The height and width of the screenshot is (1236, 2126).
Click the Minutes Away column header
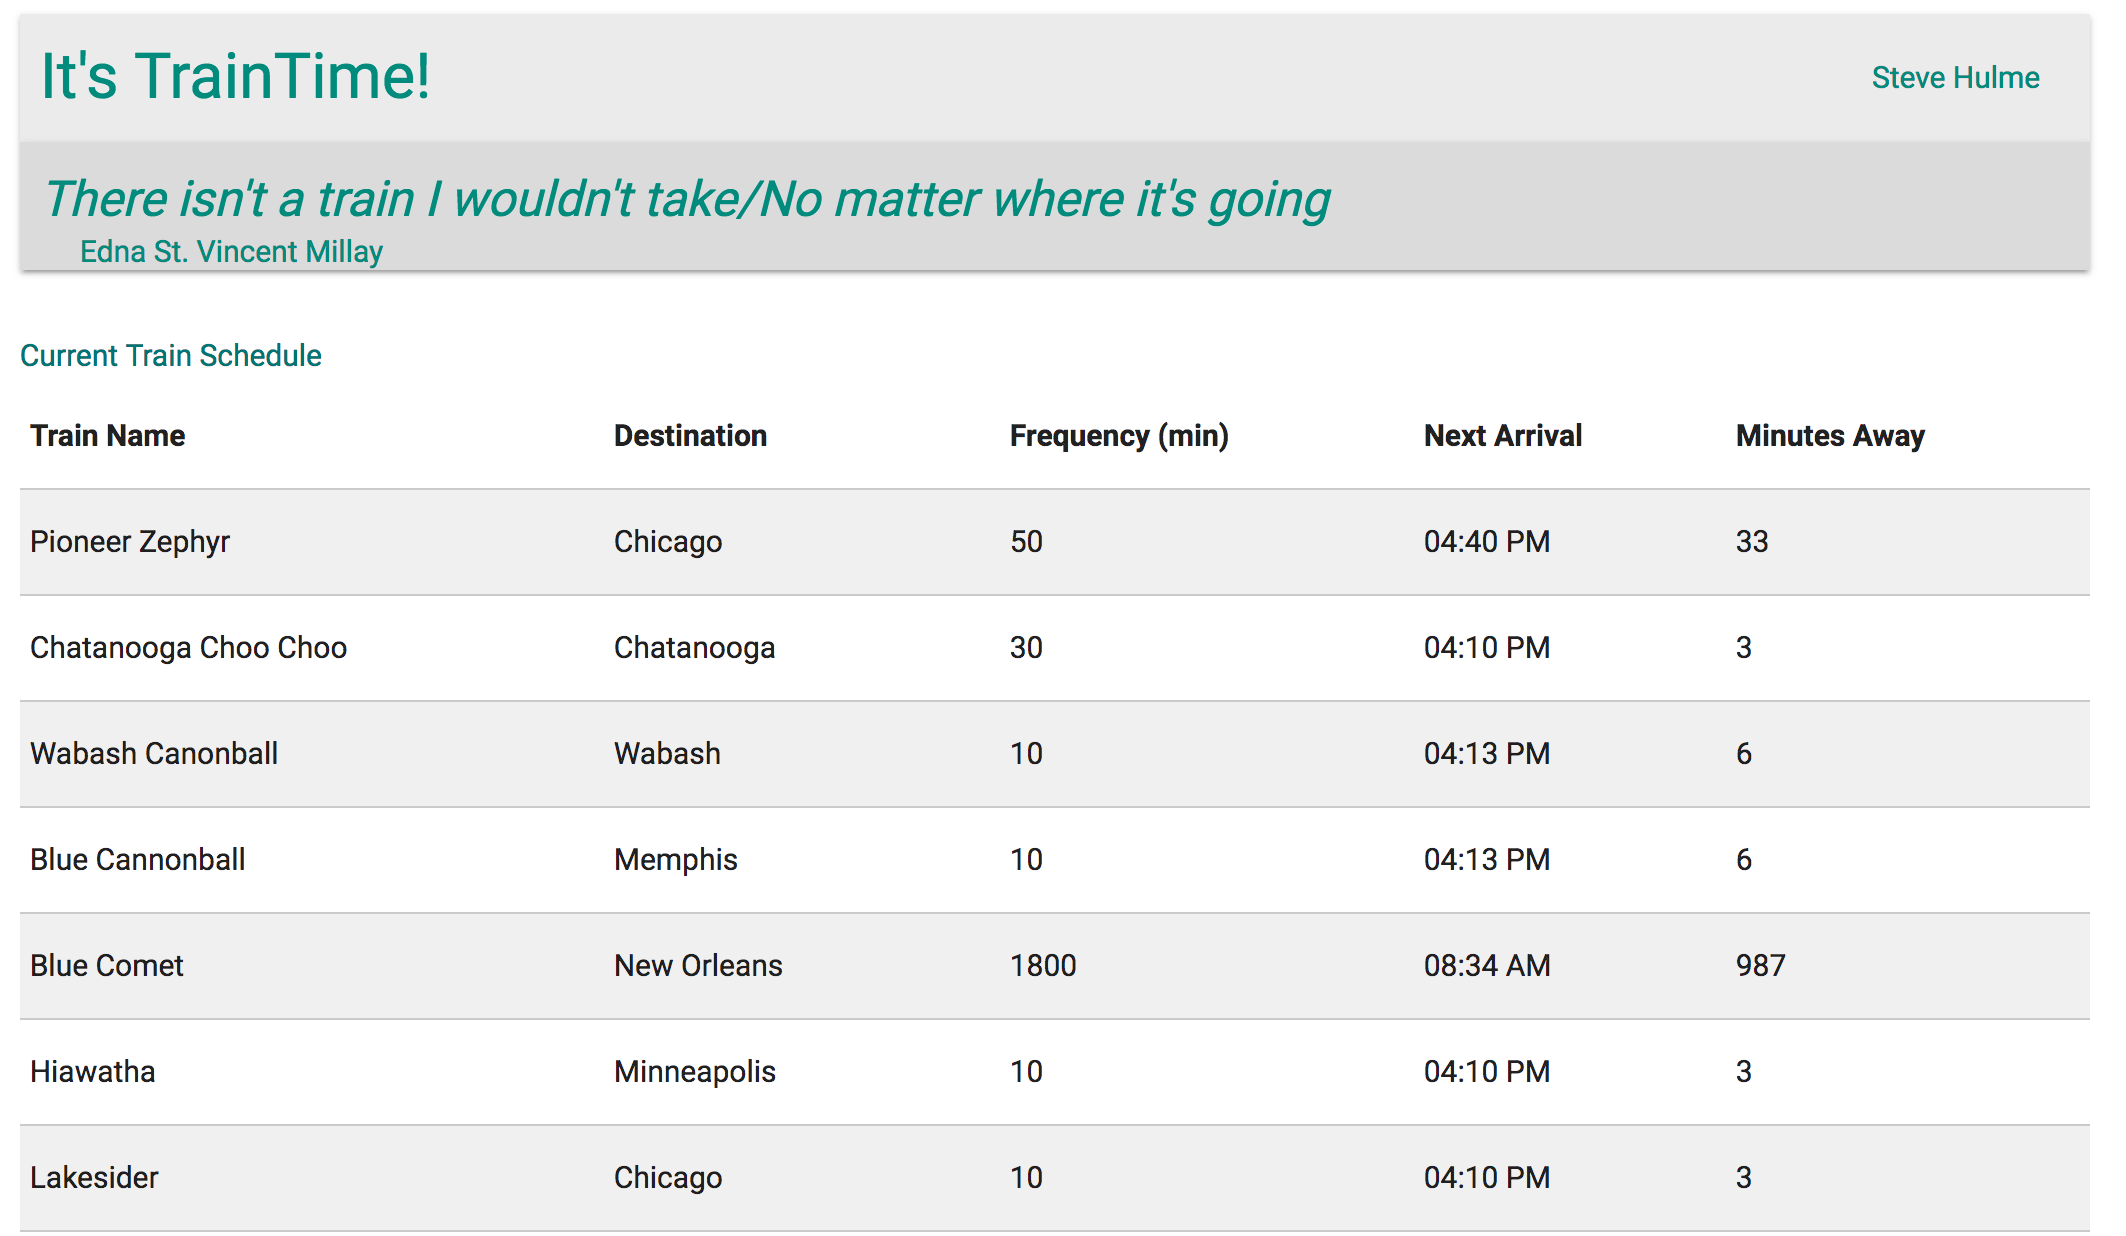pyautogui.click(x=1830, y=436)
